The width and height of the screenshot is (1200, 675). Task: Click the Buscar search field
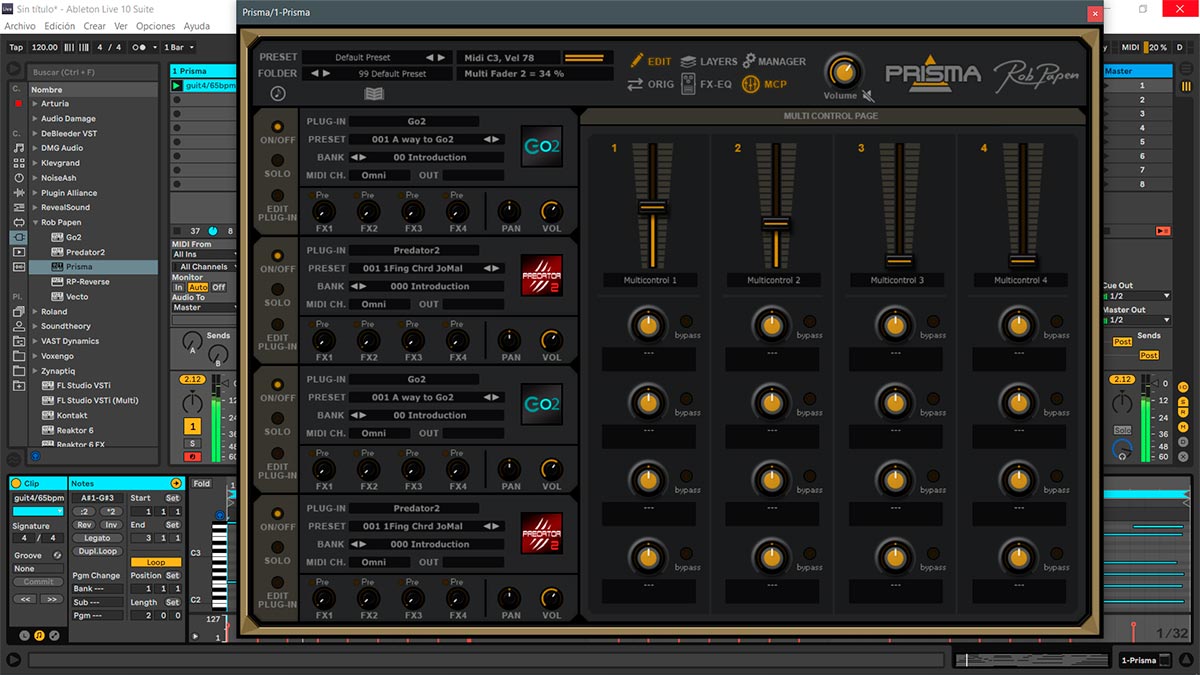[x=92, y=73]
